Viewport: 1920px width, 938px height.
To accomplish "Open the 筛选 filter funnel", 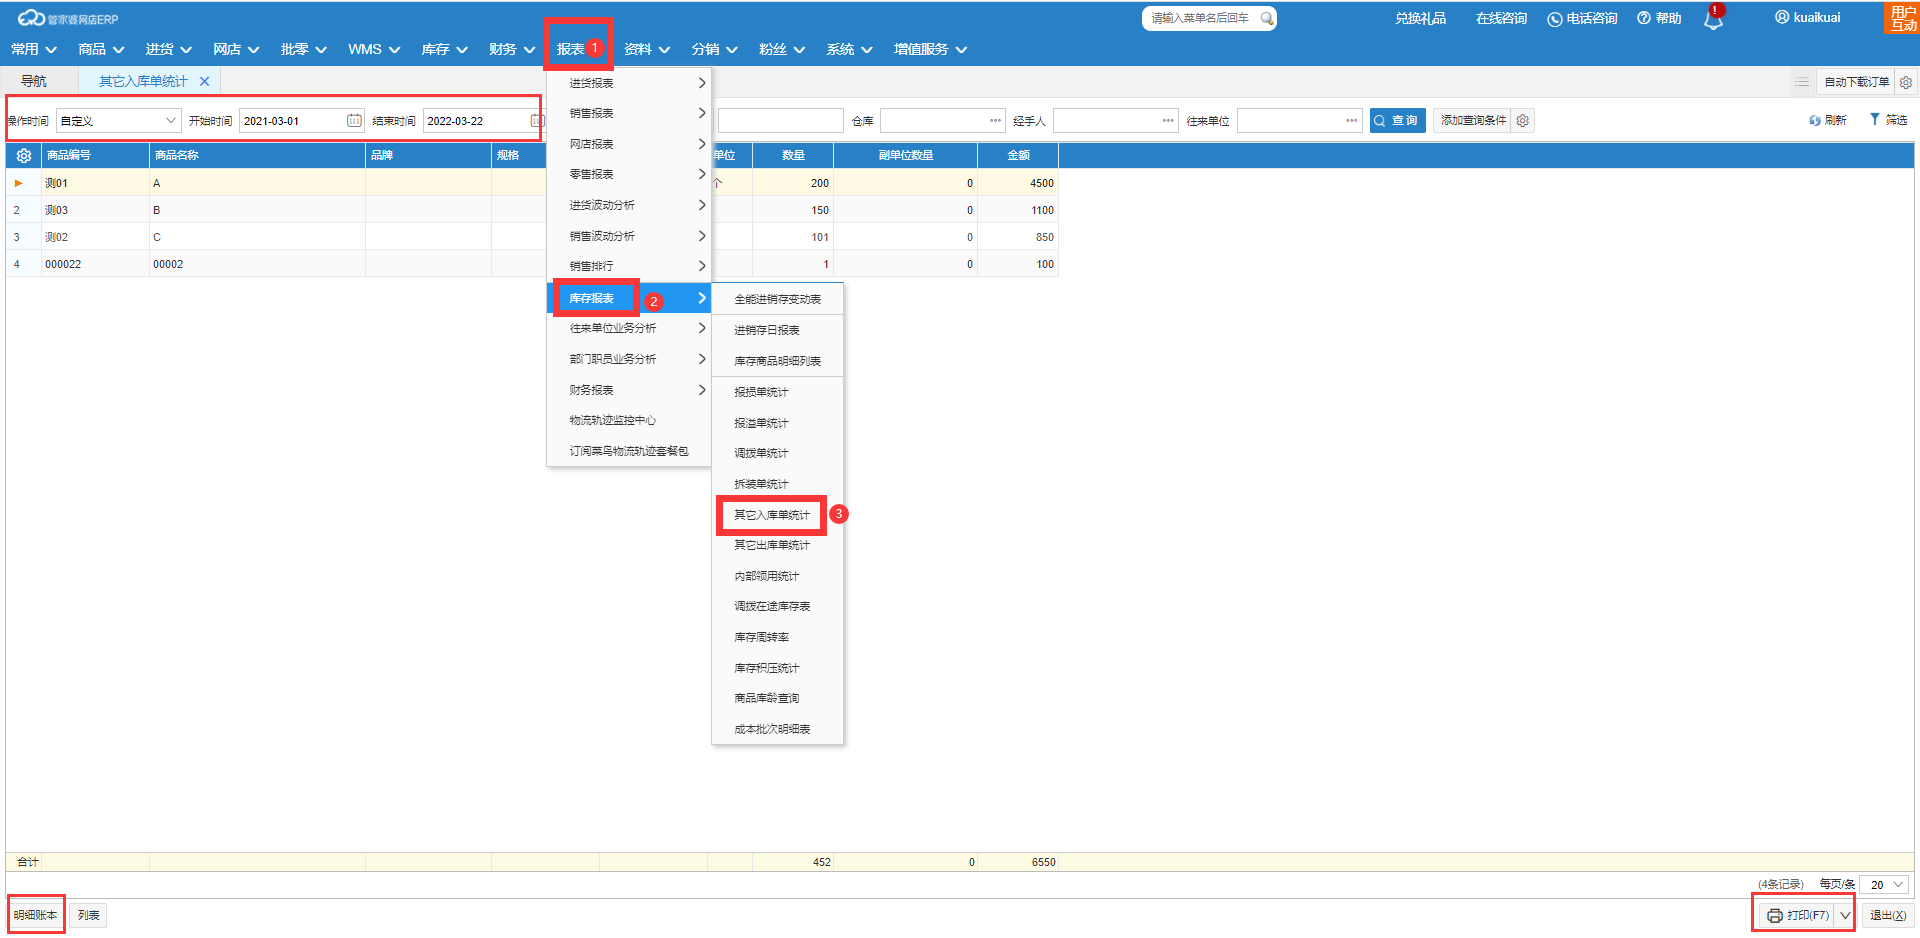I will point(1875,120).
